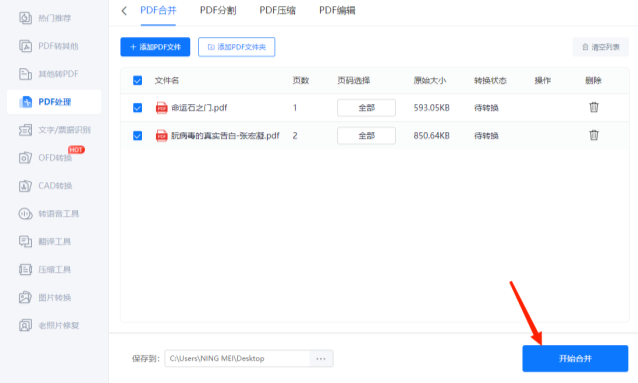Select the file name 命运石之门.pdf
This screenshot has height=383, width=638.
(x=199, y=108)
